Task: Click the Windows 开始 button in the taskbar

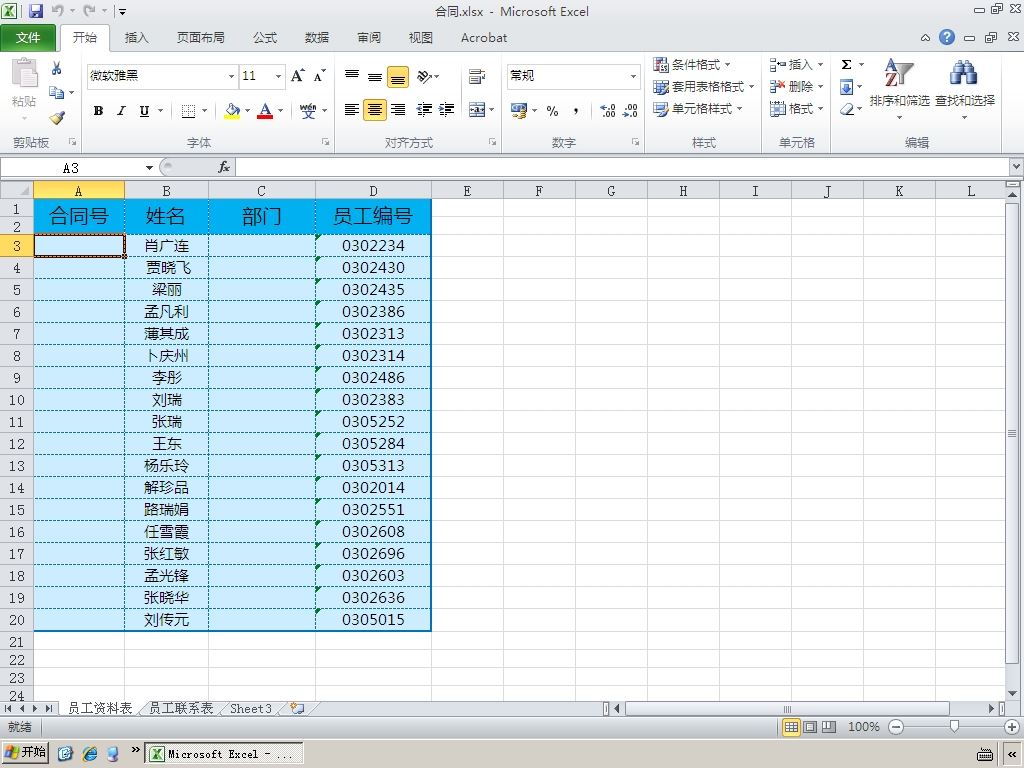Action: (x=26, y=752)
